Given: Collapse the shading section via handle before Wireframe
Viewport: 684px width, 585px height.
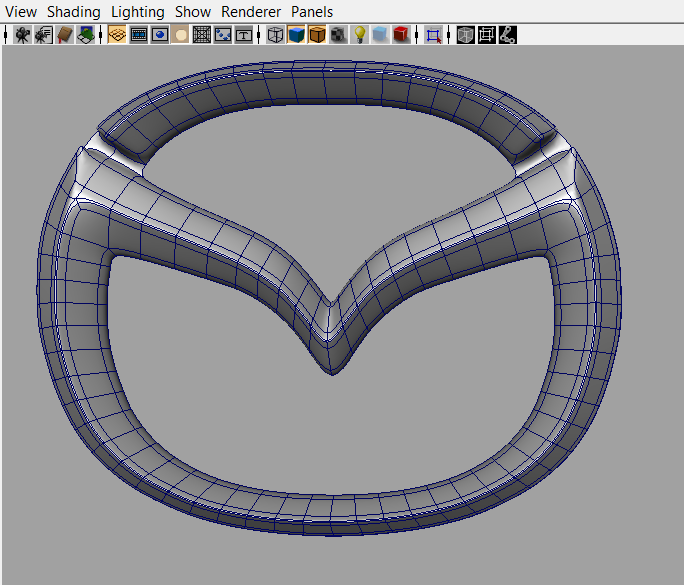Looking at the screenshot, I should click(259, 35).
